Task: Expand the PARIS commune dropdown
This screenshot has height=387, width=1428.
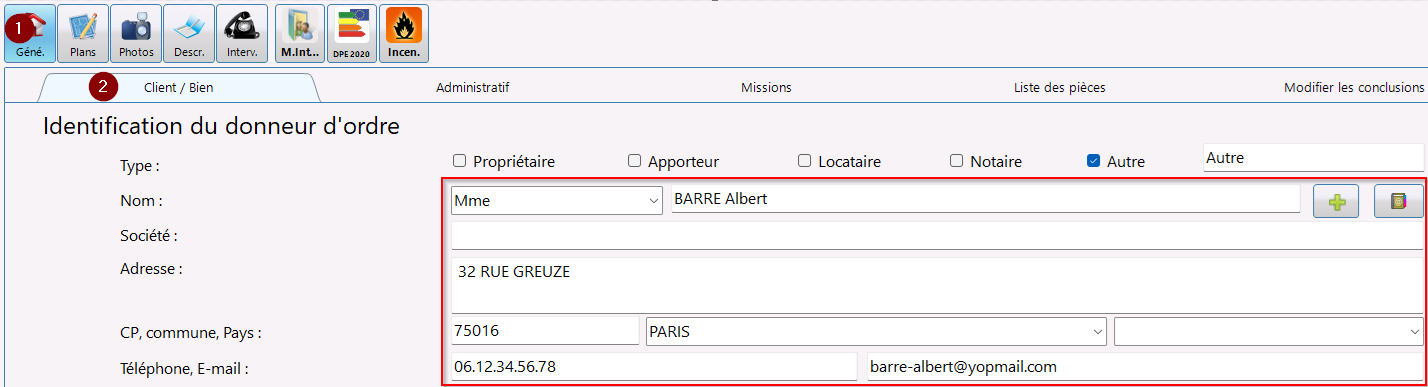Action: click(x=876, y=331)
